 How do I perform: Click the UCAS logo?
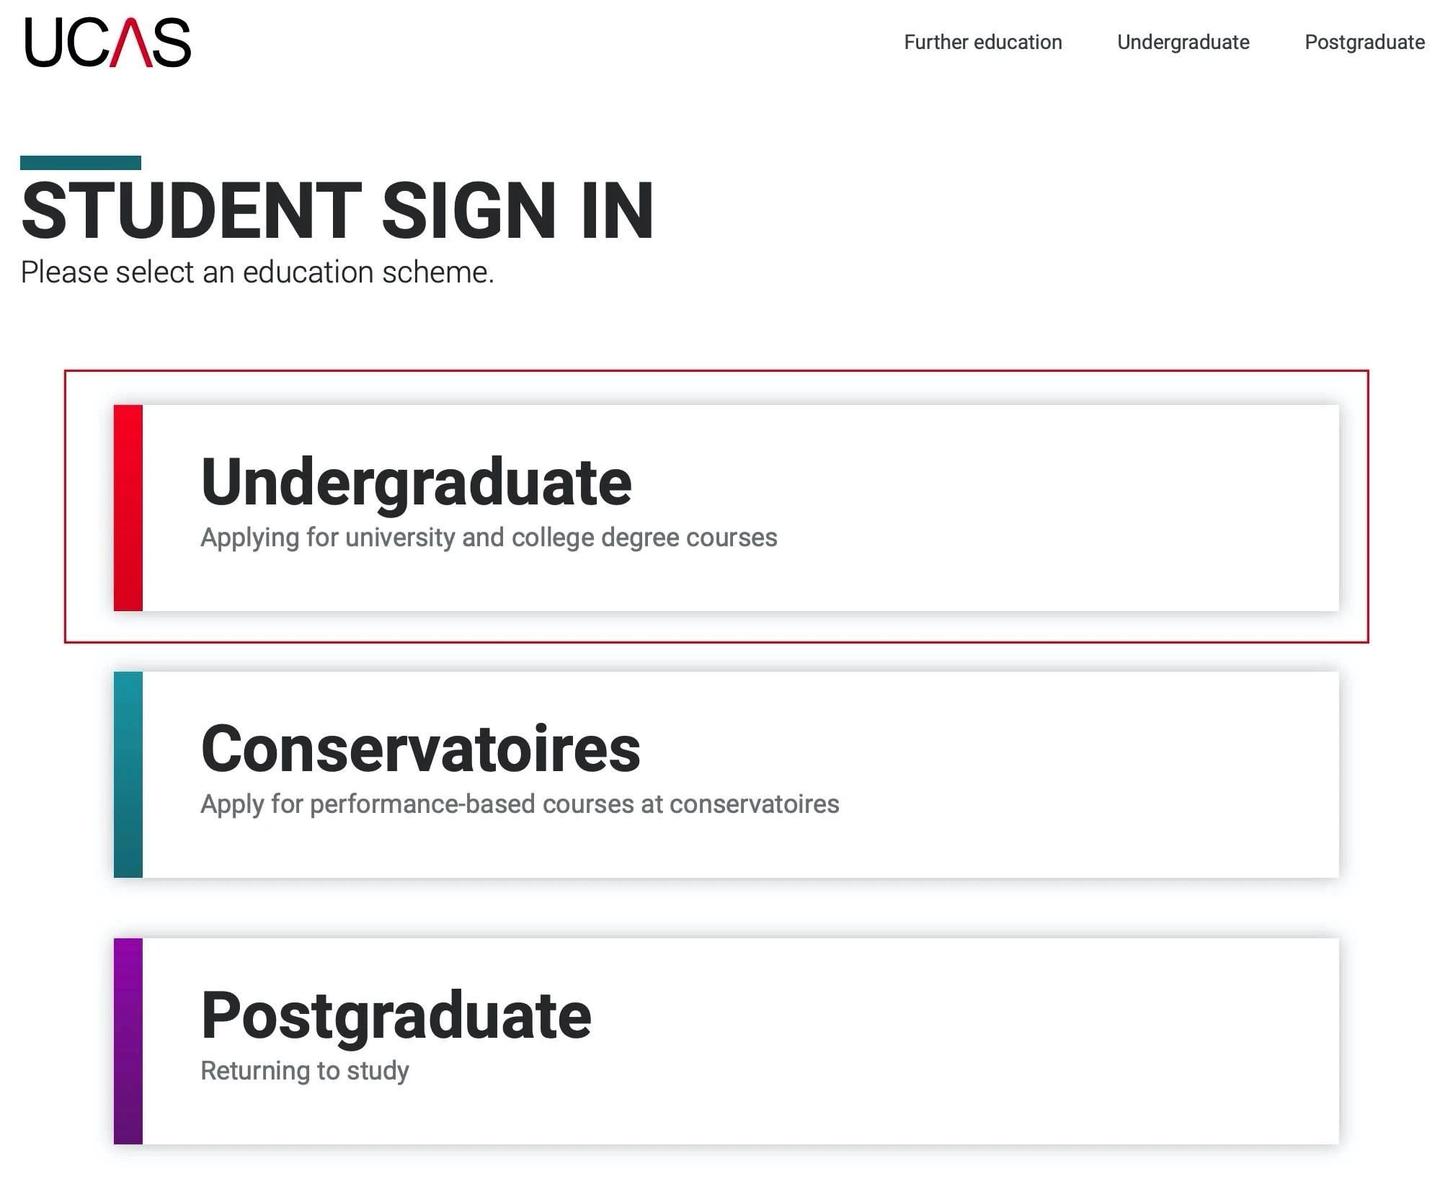(107, 43)
